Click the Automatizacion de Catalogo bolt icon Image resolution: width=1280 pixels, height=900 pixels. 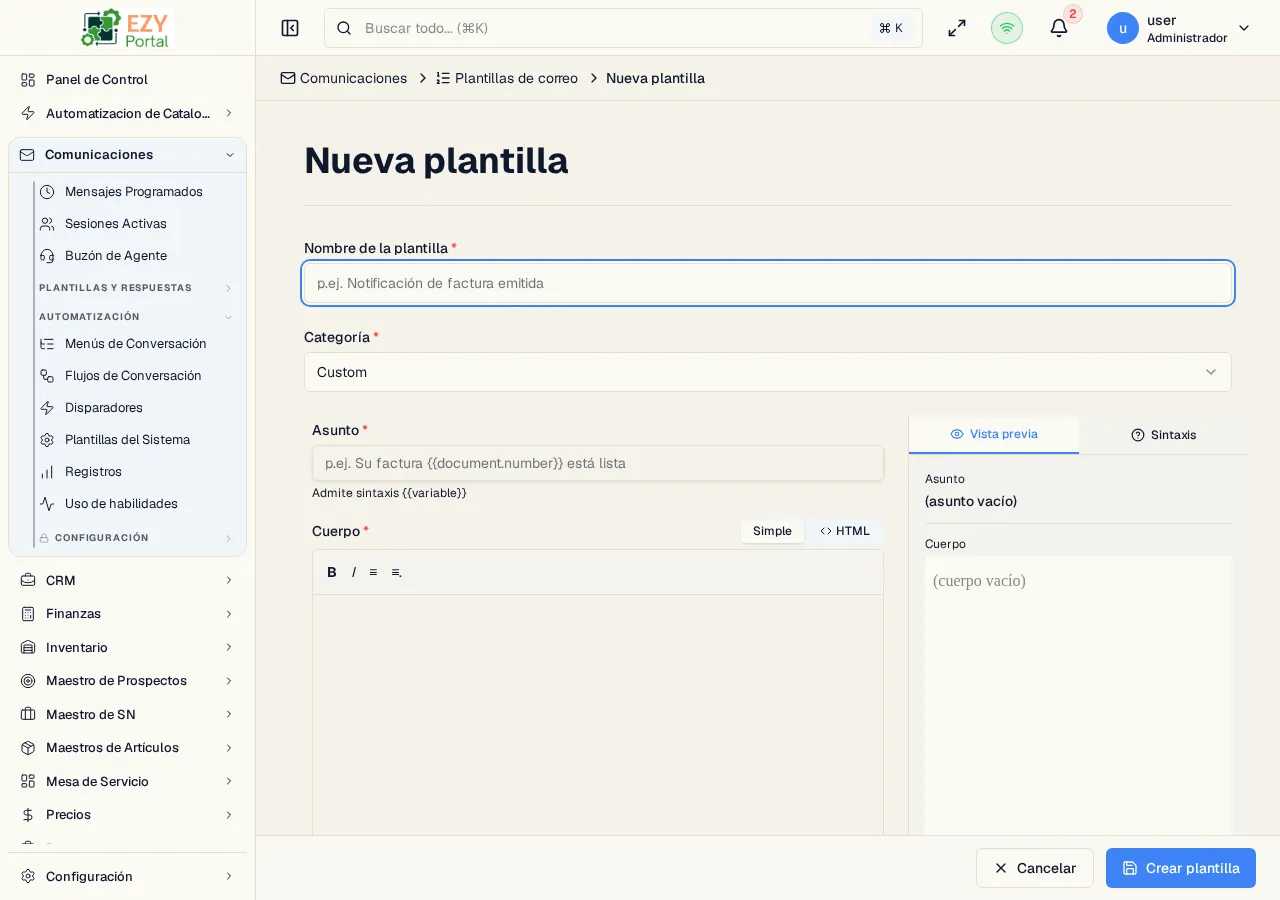point(28,113)
